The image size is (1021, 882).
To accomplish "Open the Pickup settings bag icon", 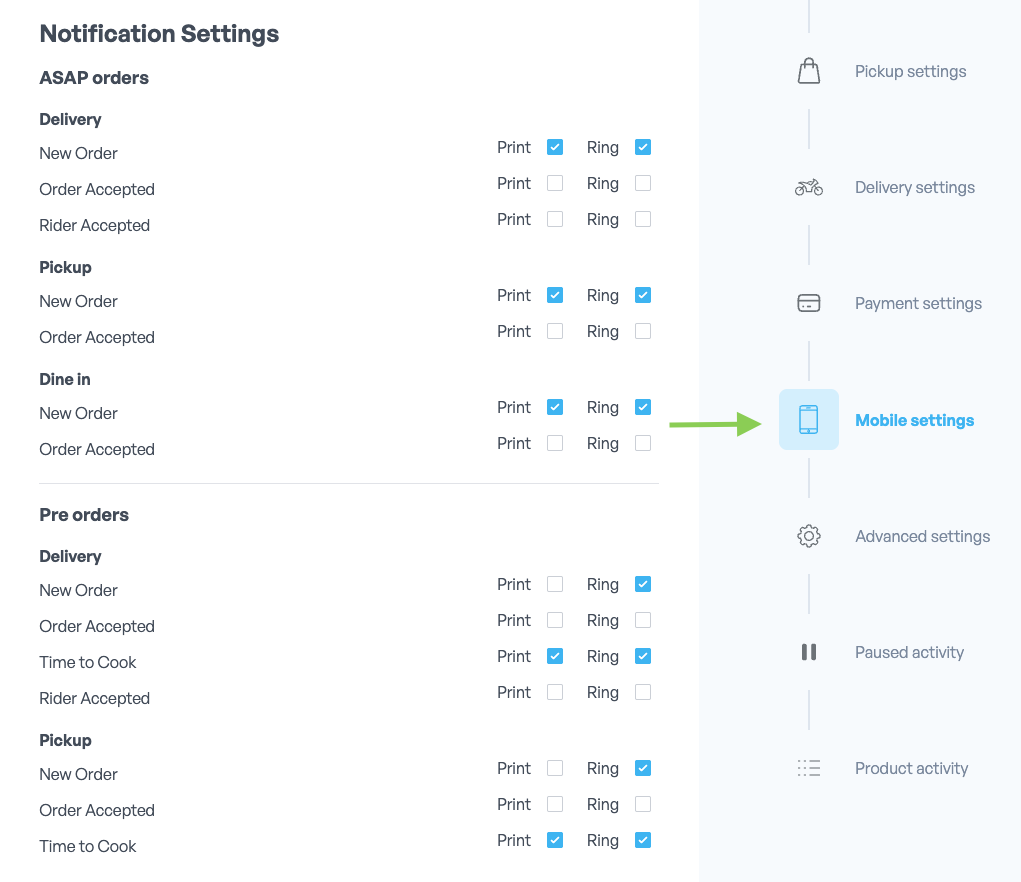I will point(809,71).
